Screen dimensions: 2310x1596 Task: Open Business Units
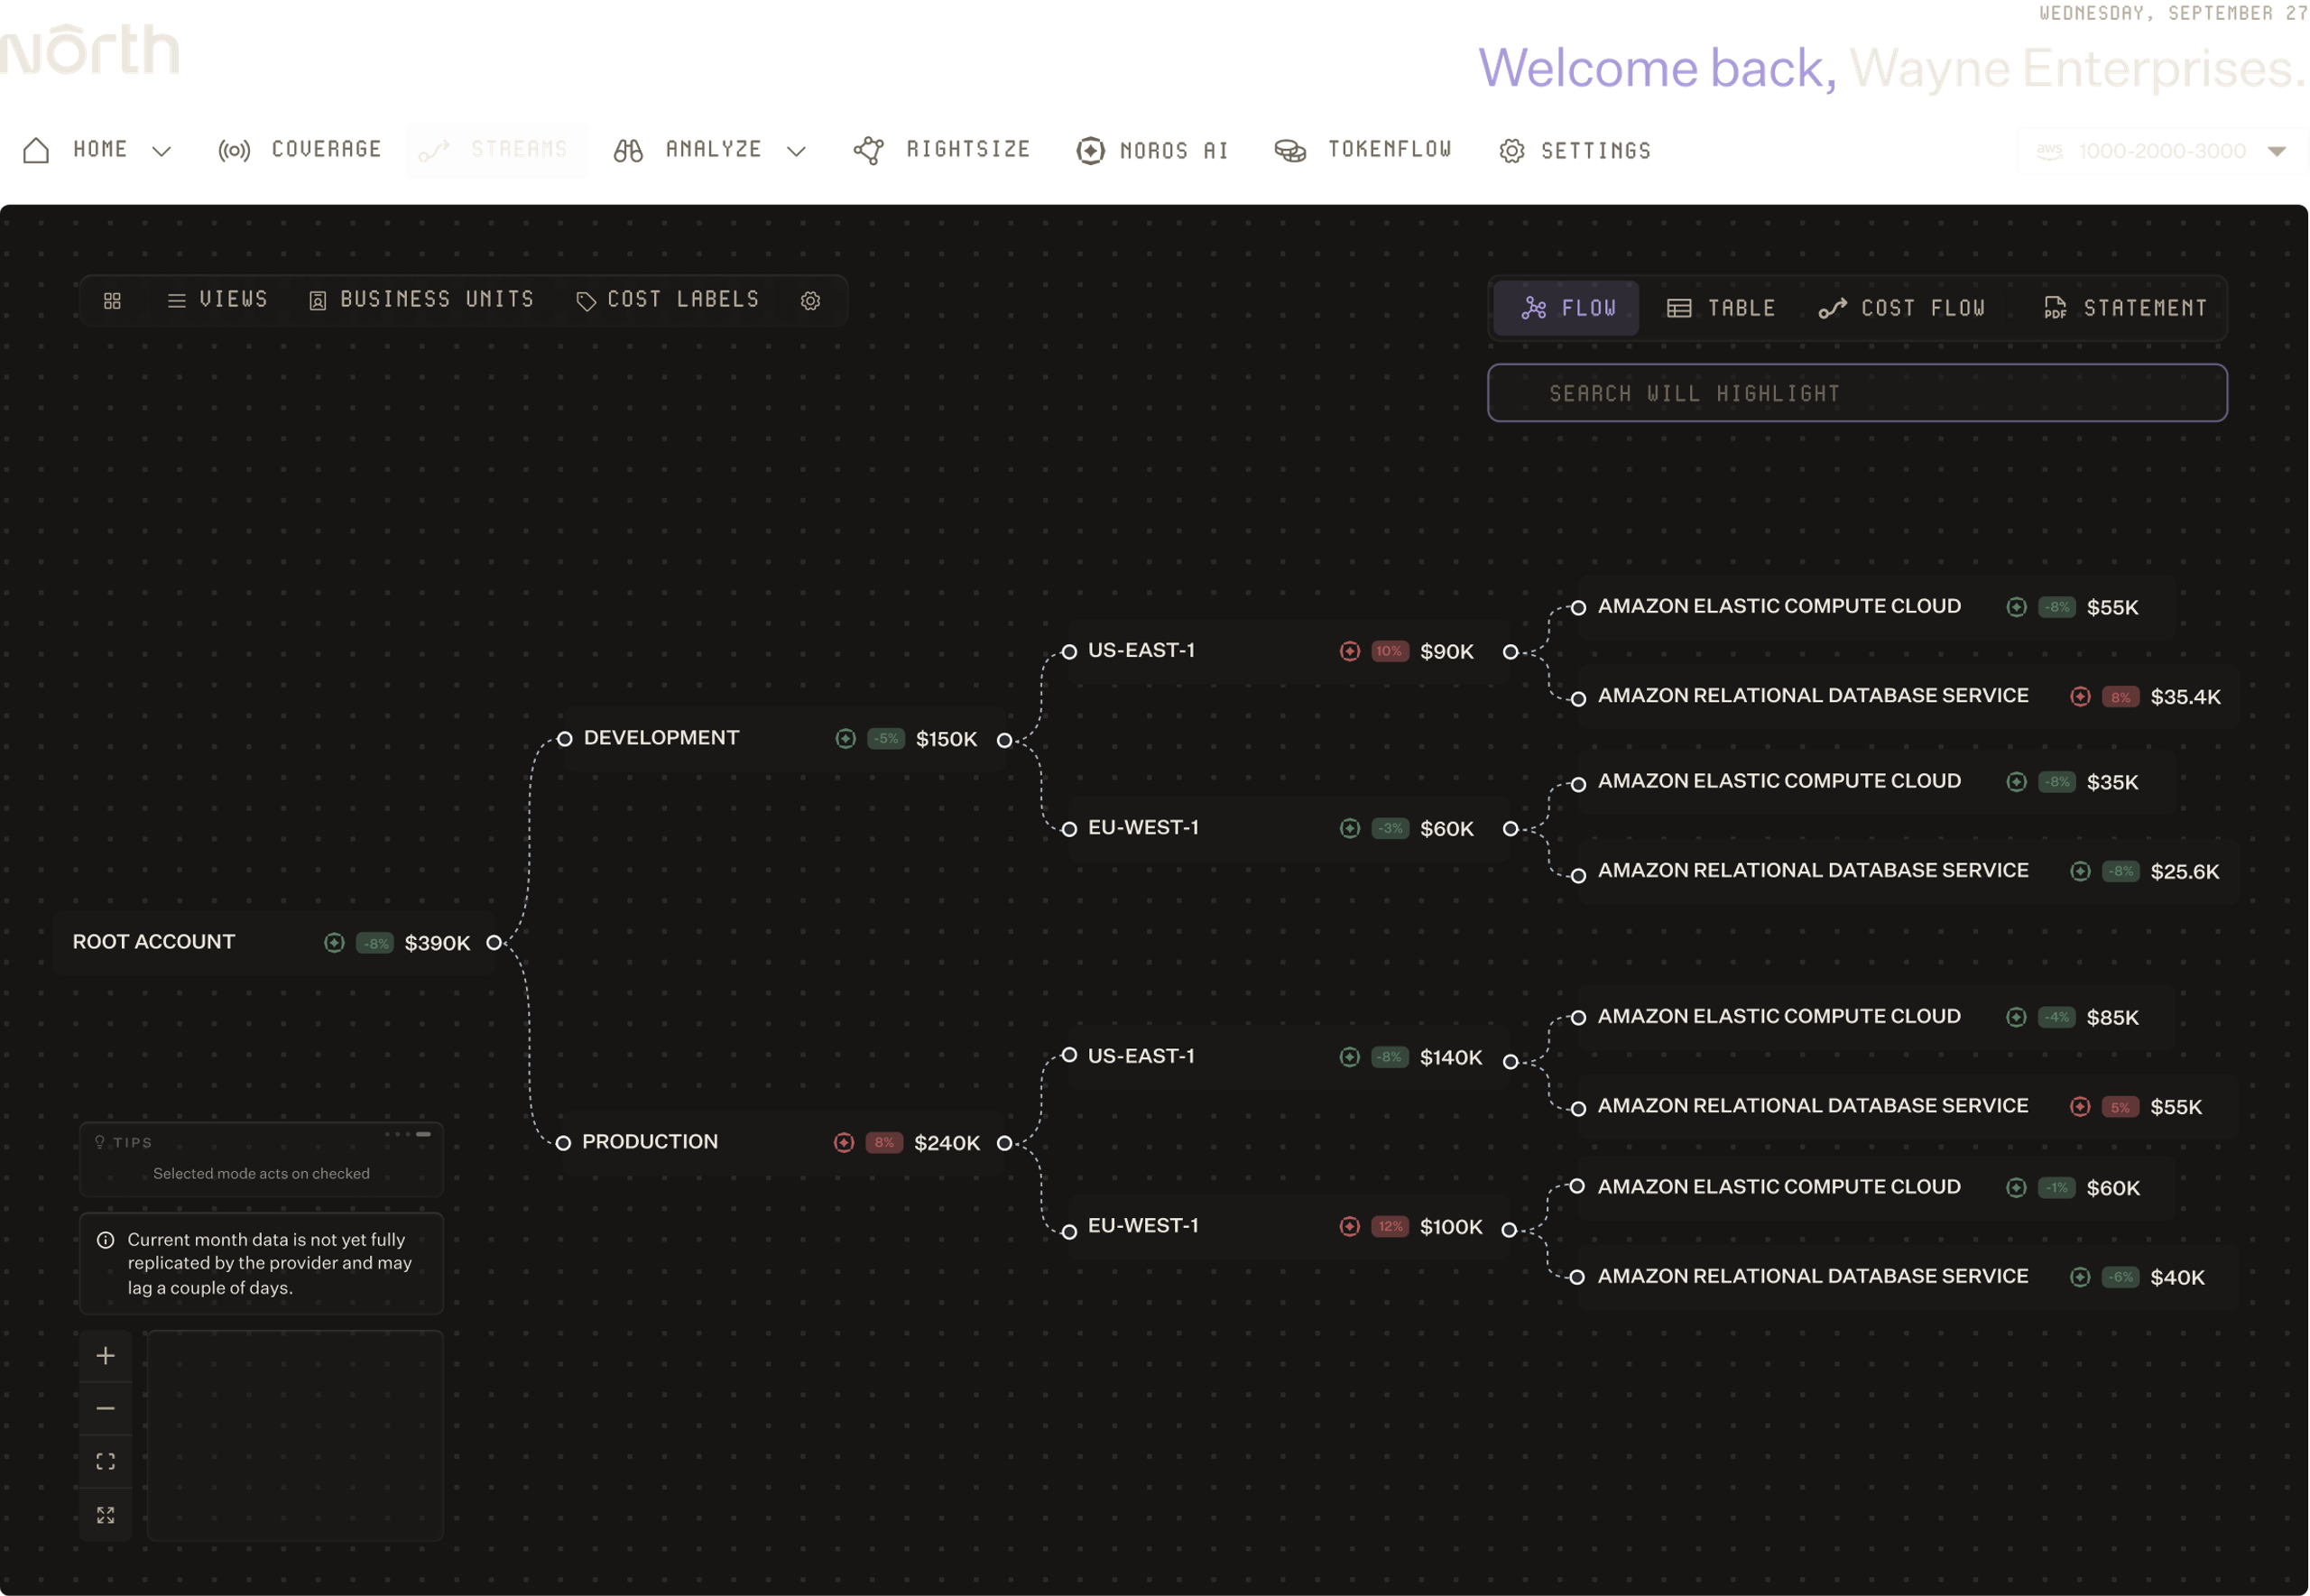tap(421, 300)
